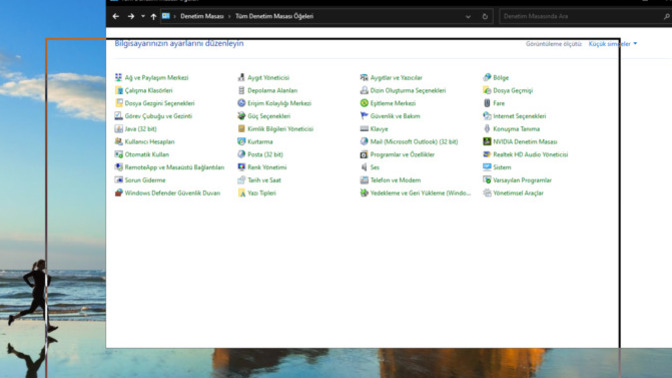Go forward with the Forward arrow
The height and width of the screenshot is (378, 672).
(131, 16)
